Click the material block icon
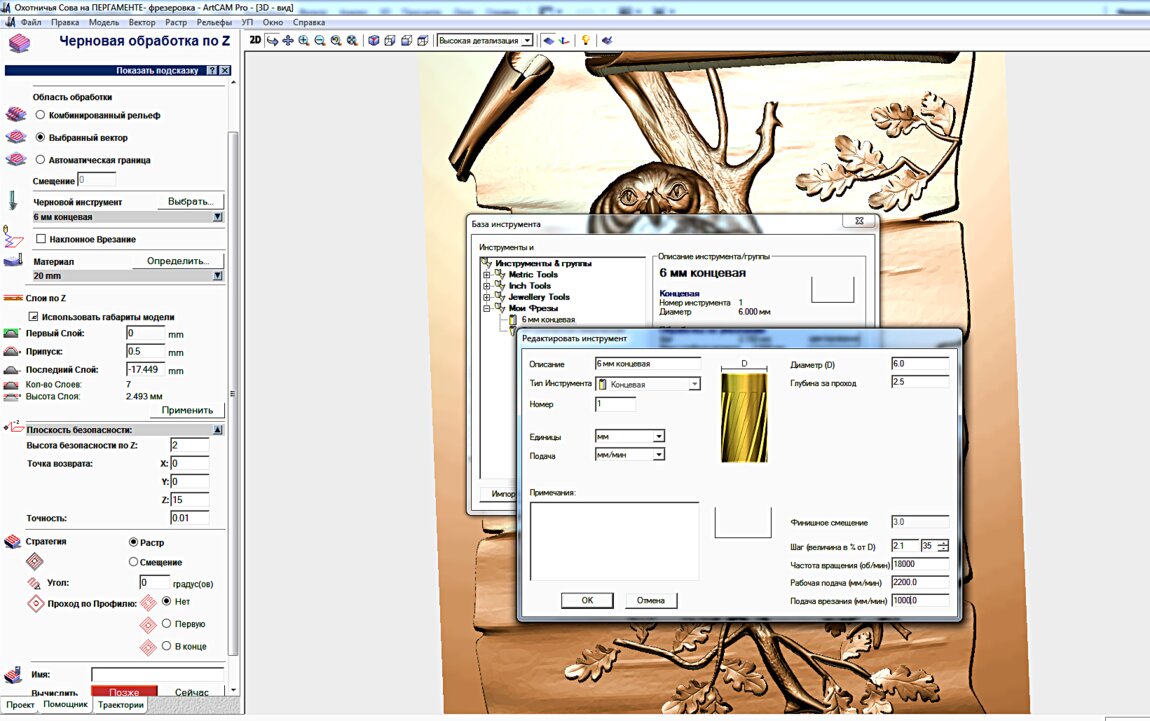1150x721 pixels. pyautogui.click(x=13, y=260)
